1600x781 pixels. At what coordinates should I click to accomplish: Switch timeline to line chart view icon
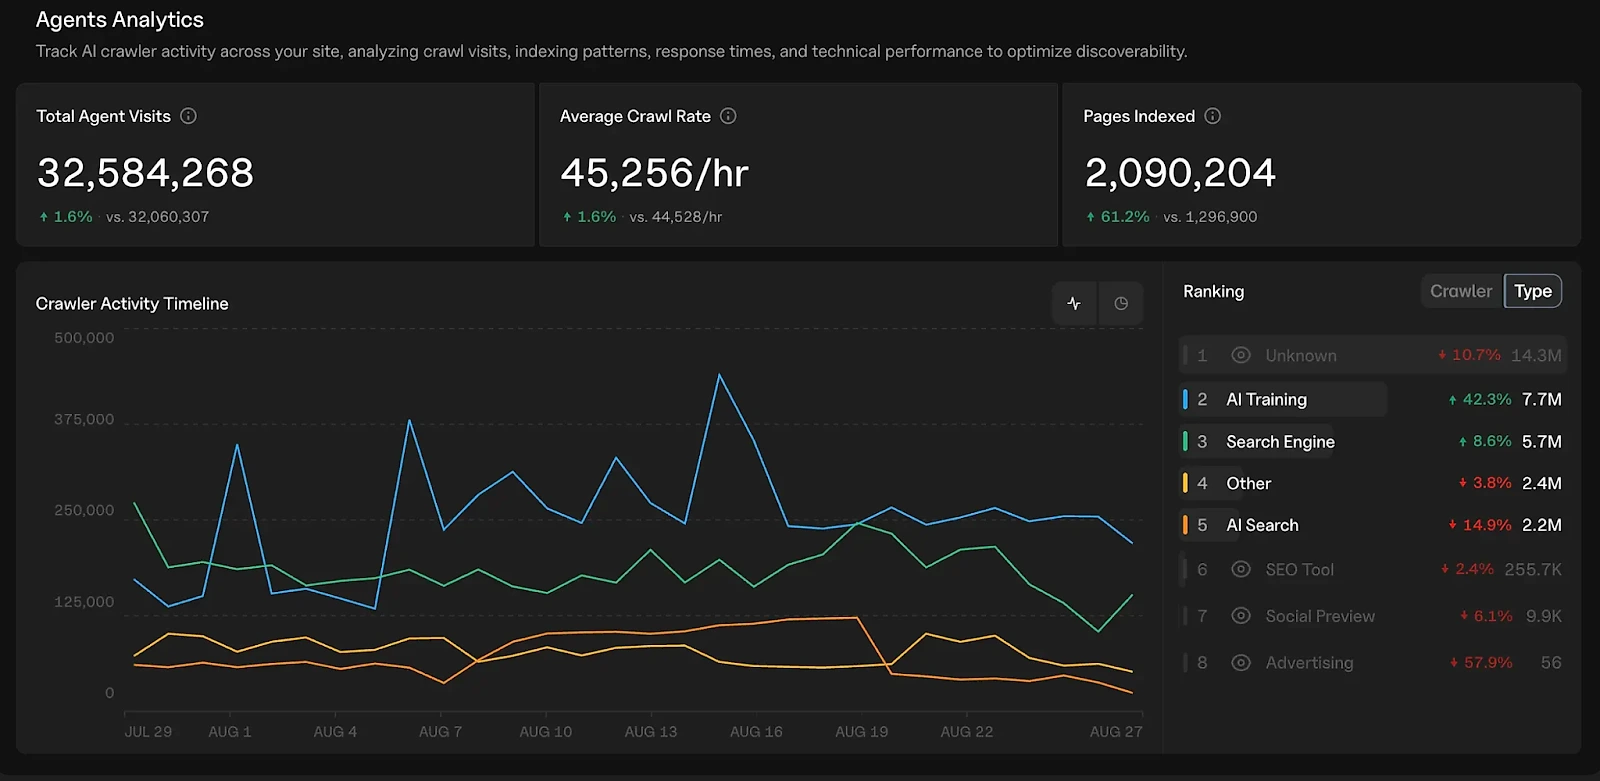[1074, 303]
